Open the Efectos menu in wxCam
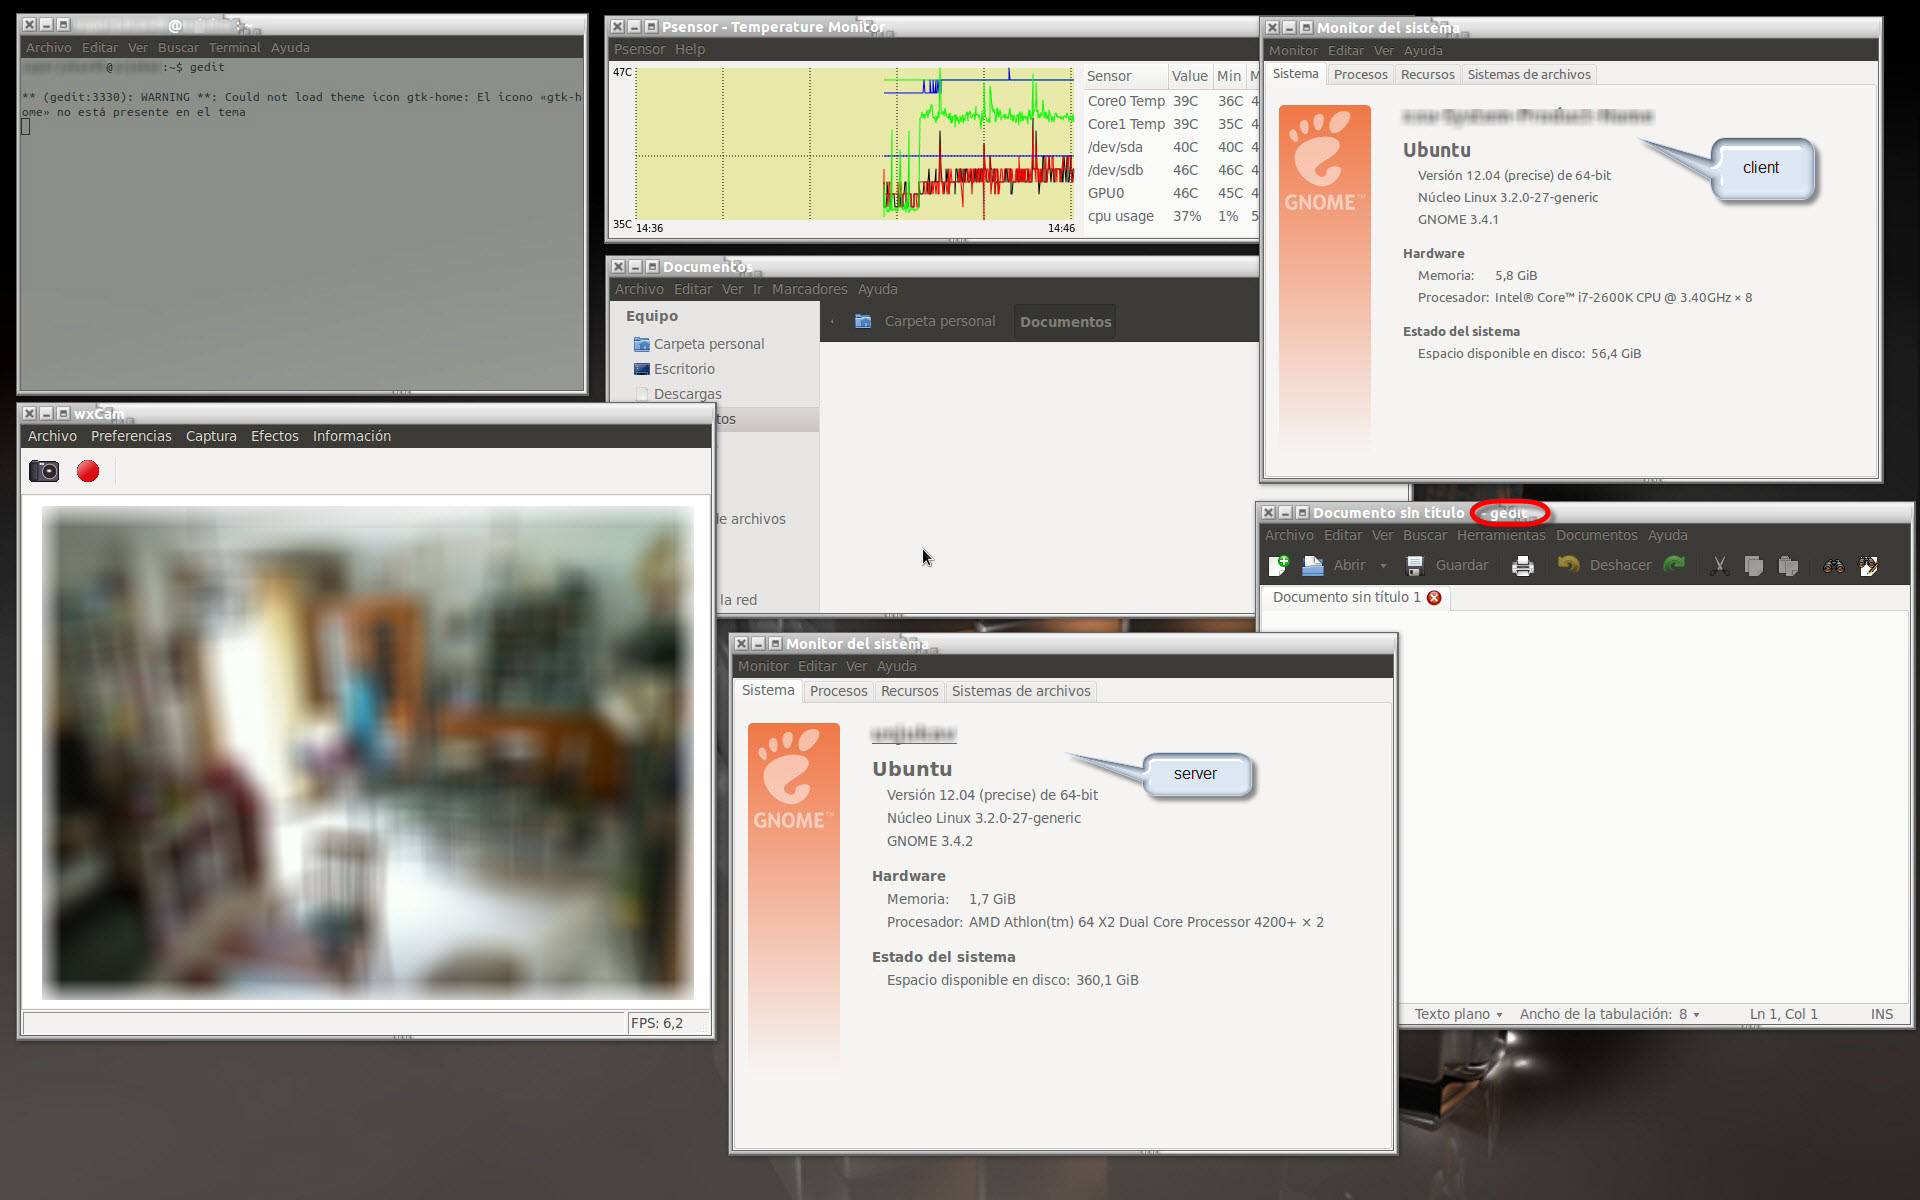The height and width of the screenshot is (1200, 1920). click(274, 436)
